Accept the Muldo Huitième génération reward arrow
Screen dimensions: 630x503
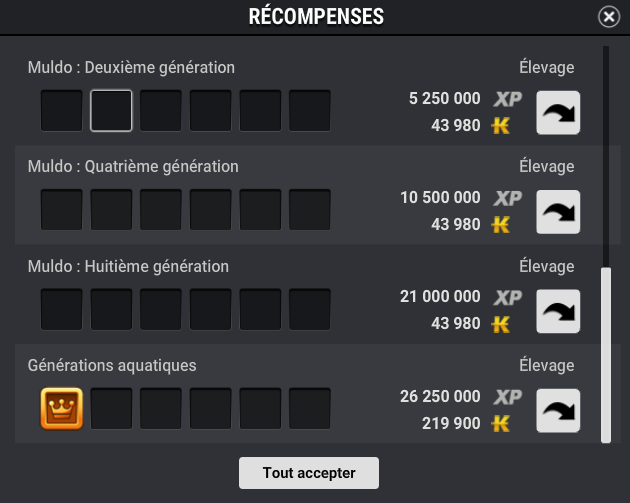click(558, 311)
